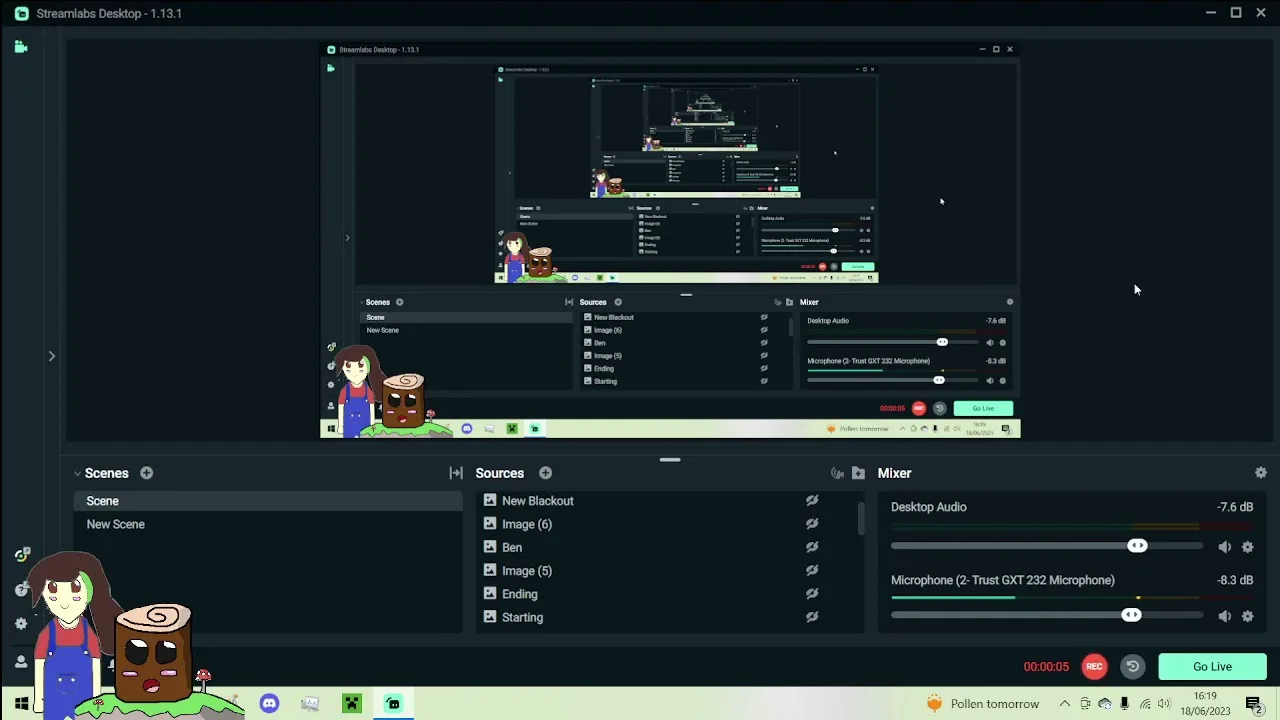Click the -7.6 dB level readout
1280x720 pixels.
tap(1235, 507)
